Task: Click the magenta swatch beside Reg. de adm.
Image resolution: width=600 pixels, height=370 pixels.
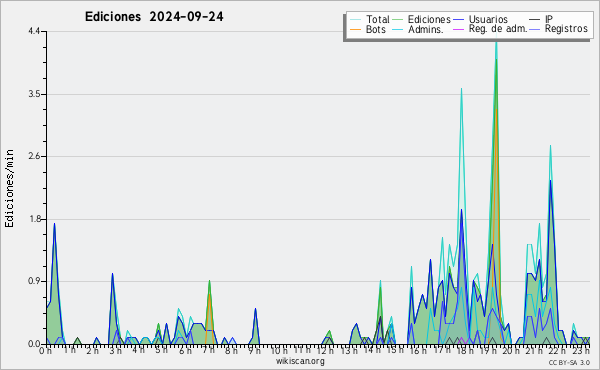Action: (458, 29)
